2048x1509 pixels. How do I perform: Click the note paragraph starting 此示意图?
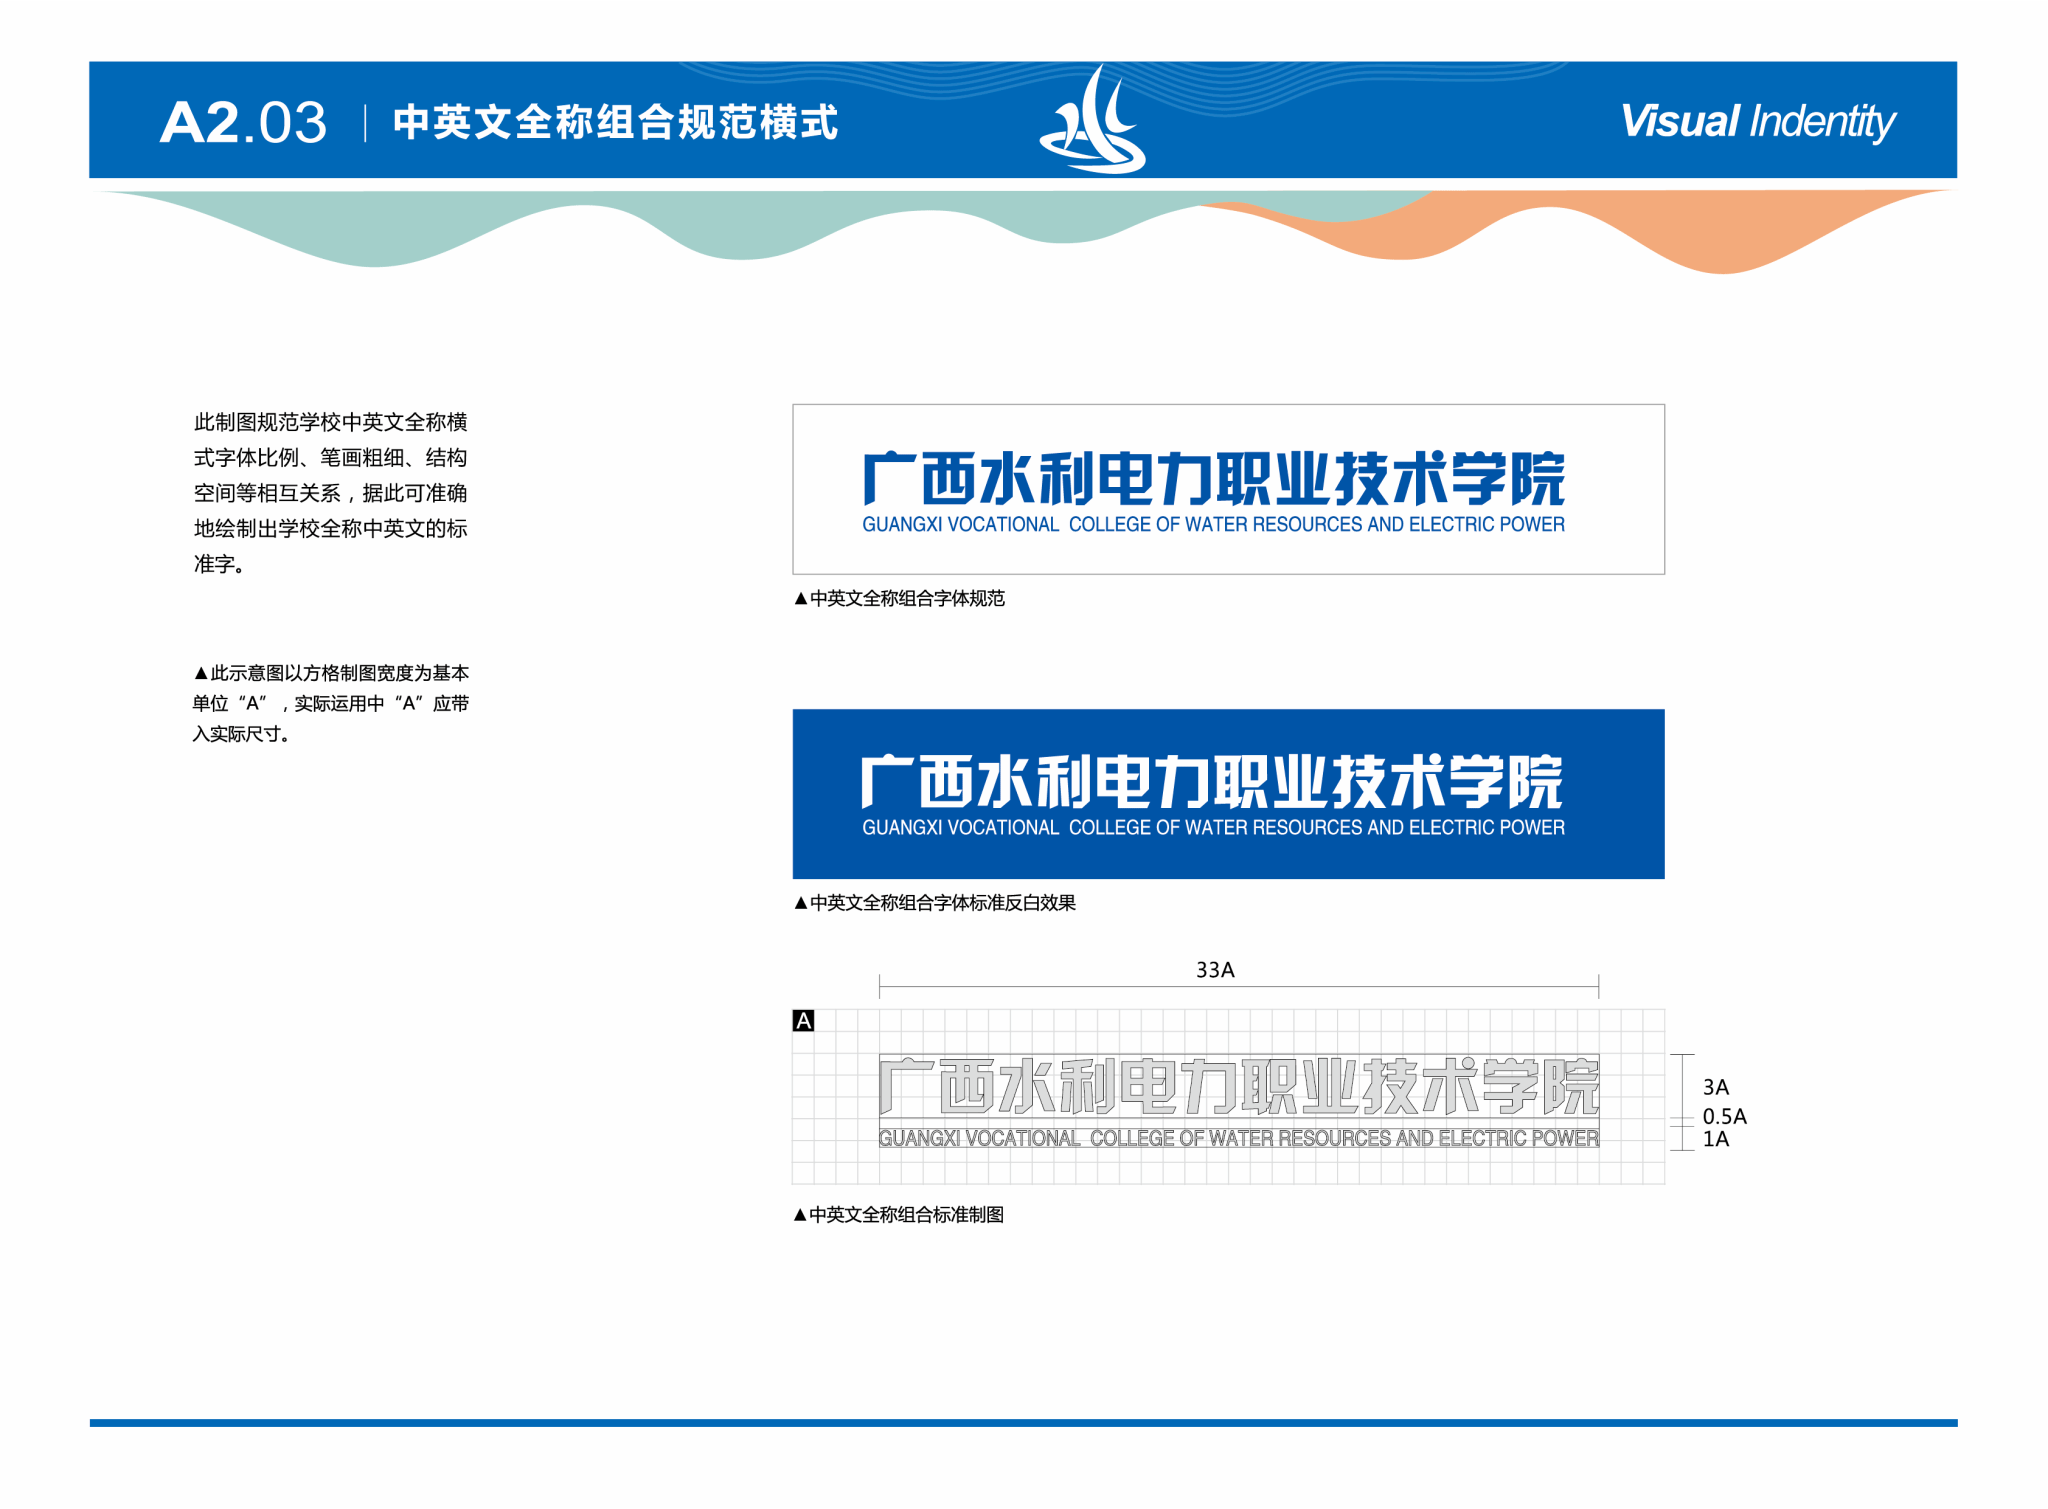click(x=330, y=703)
